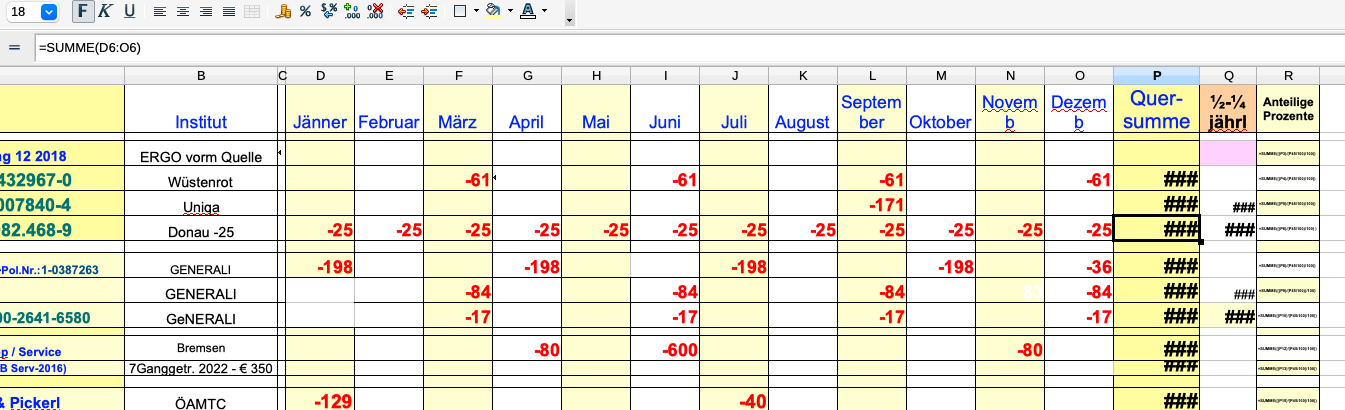1345x410 pixels.
Task: Center cell text horizontally
Action: click(183, 12)
